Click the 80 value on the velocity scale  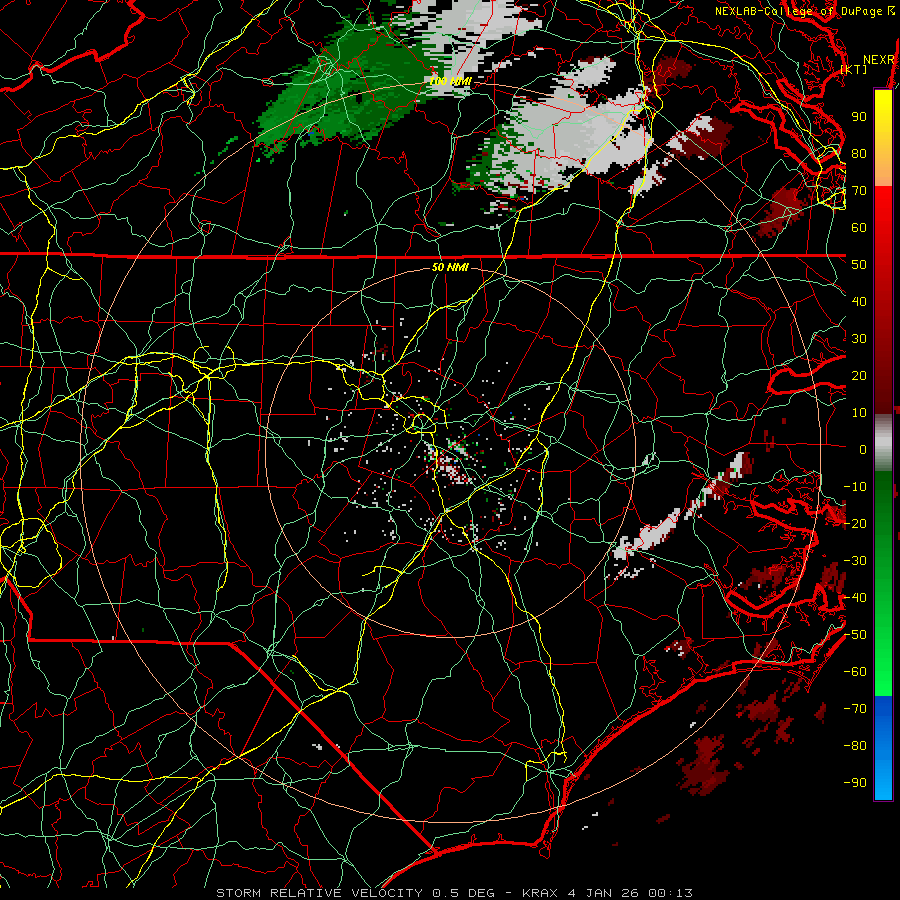tap(859, 154)
